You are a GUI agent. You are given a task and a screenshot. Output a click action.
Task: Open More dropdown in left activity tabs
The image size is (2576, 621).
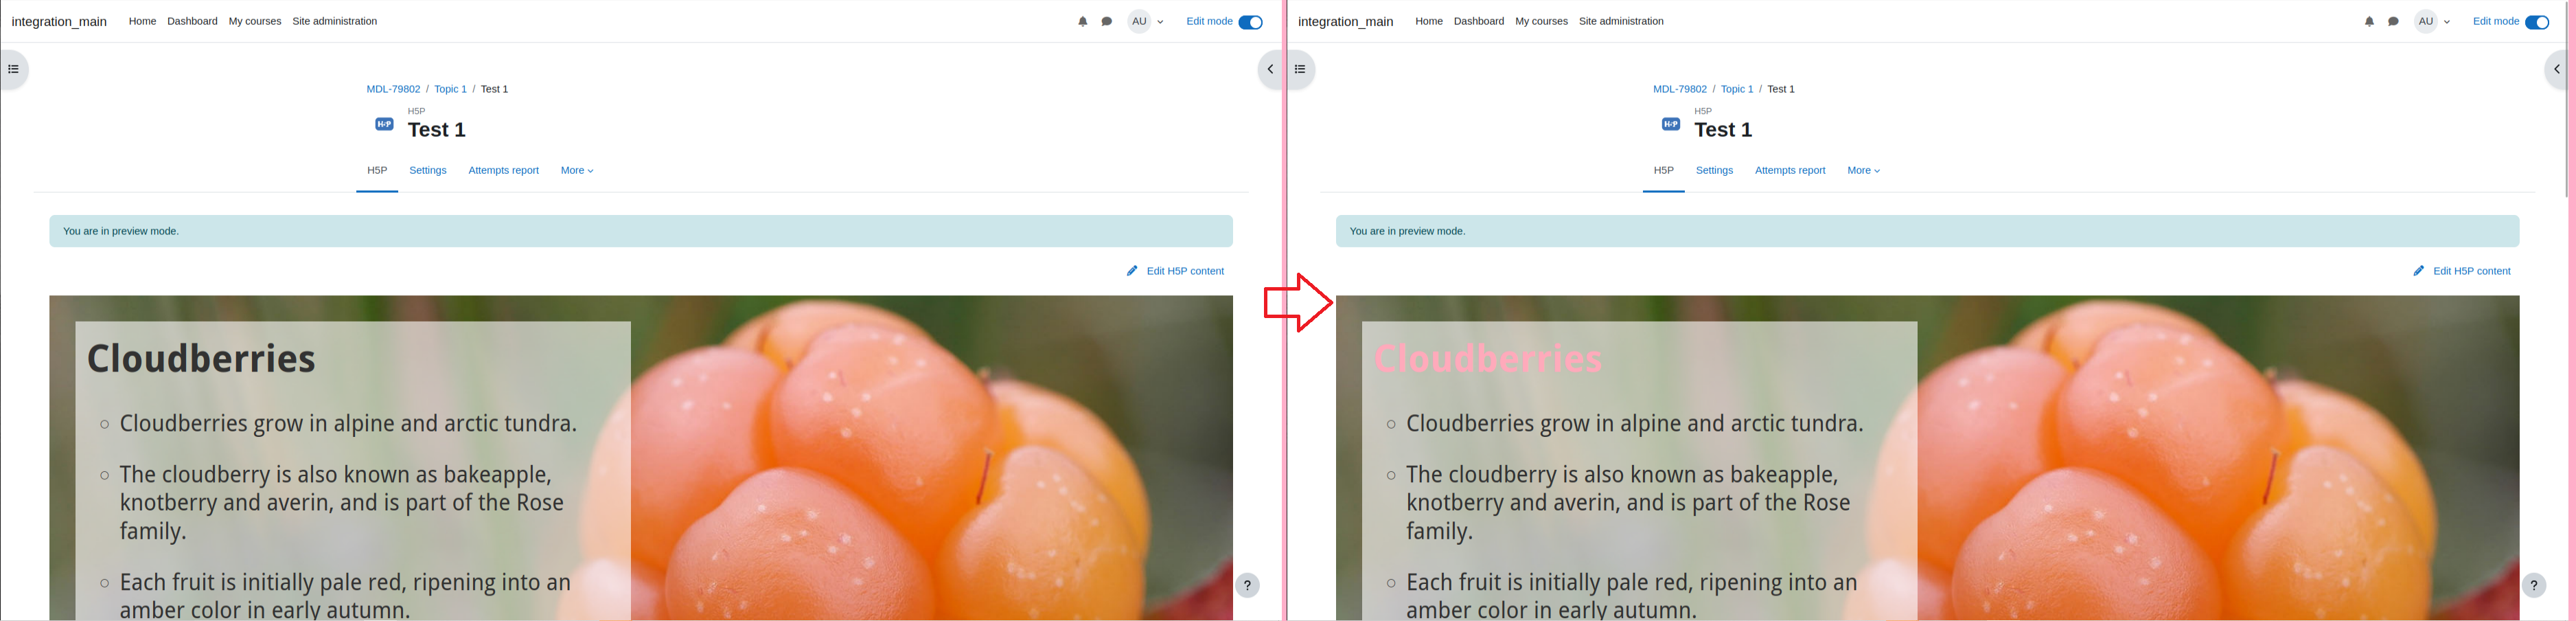click(x=577, y=171)
